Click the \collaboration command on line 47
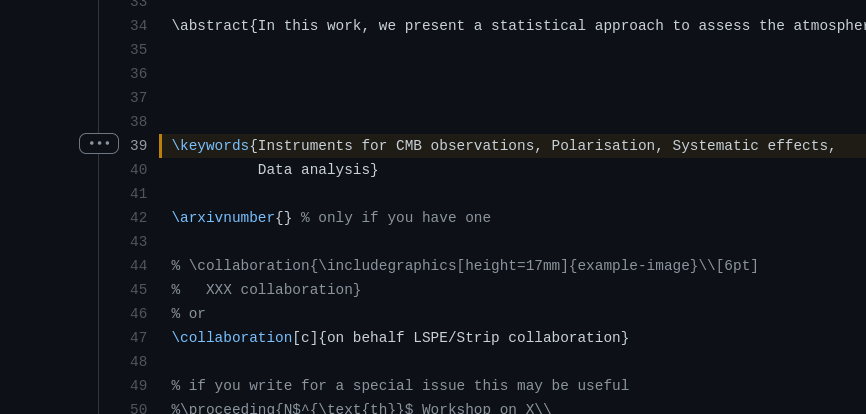 coord(232,338)
